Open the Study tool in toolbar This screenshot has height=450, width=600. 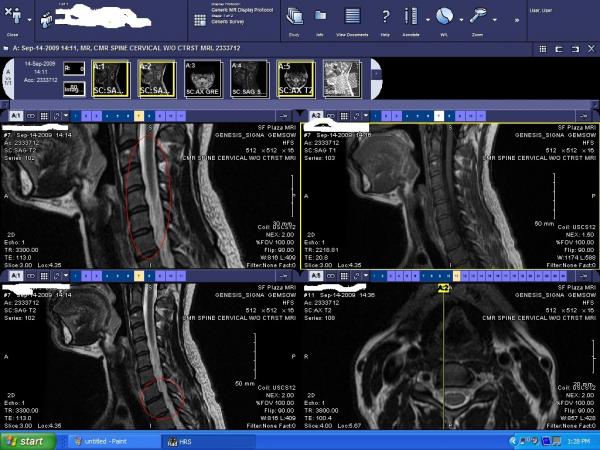click(295, 17)
